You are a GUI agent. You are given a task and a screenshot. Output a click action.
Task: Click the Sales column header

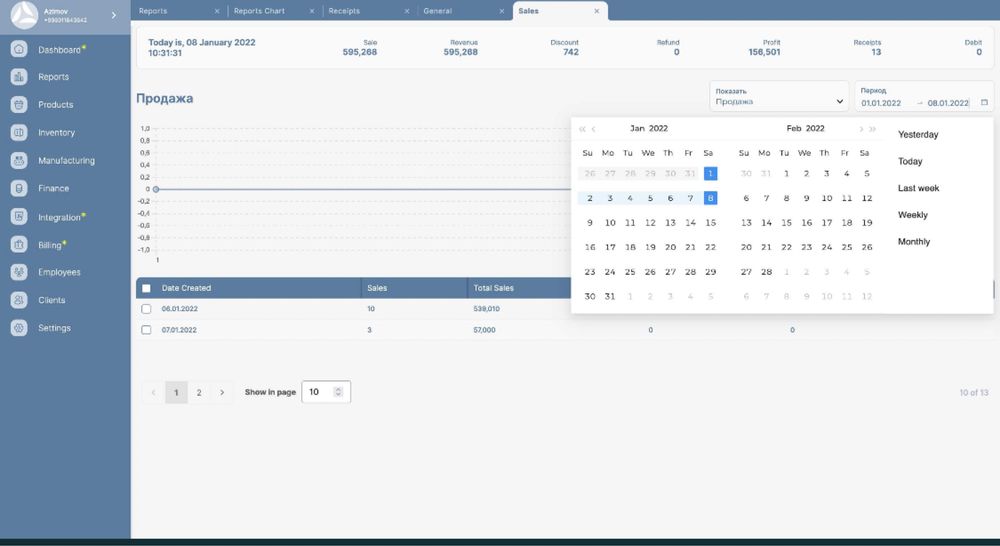377,288
